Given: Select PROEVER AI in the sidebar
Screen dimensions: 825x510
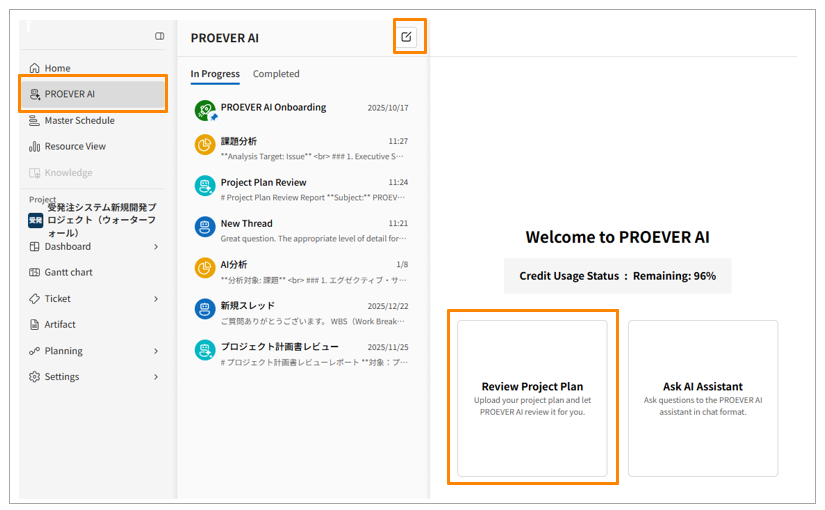Looking at the screenshot, I should click(92, 94).
